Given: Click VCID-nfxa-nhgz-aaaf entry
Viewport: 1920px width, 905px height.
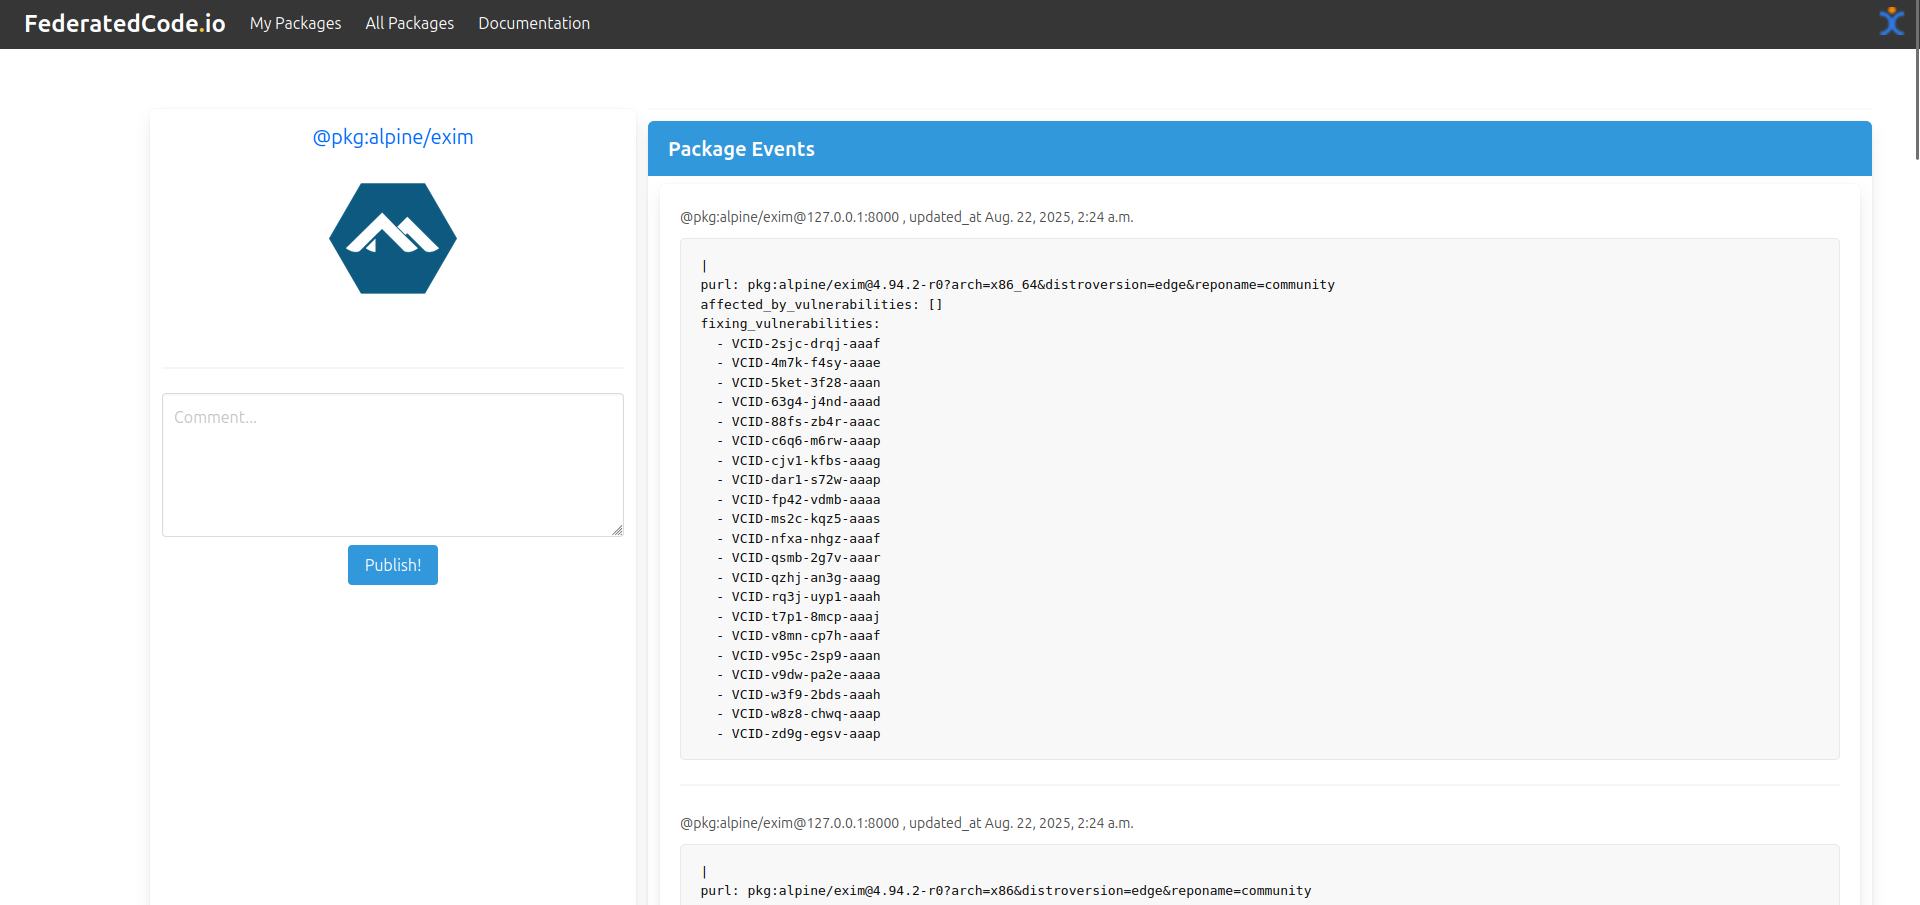Looking at the screenshot, I should coord(806,539).
